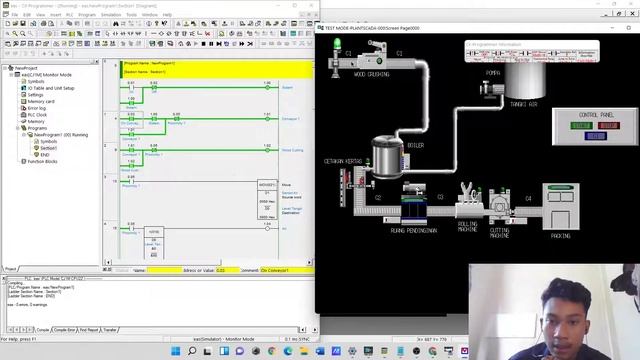Screen dimensions: 640x360
Task: Click the Error log icon in project tree
Action: tap(24, 108)
